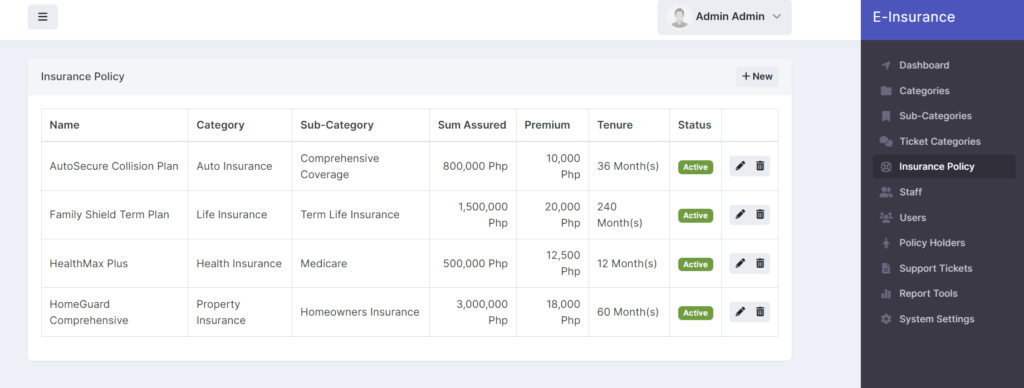Open Support Tickets
Image resolution: width=1024 pixels, height=388 pixels.
click(944, 268)
